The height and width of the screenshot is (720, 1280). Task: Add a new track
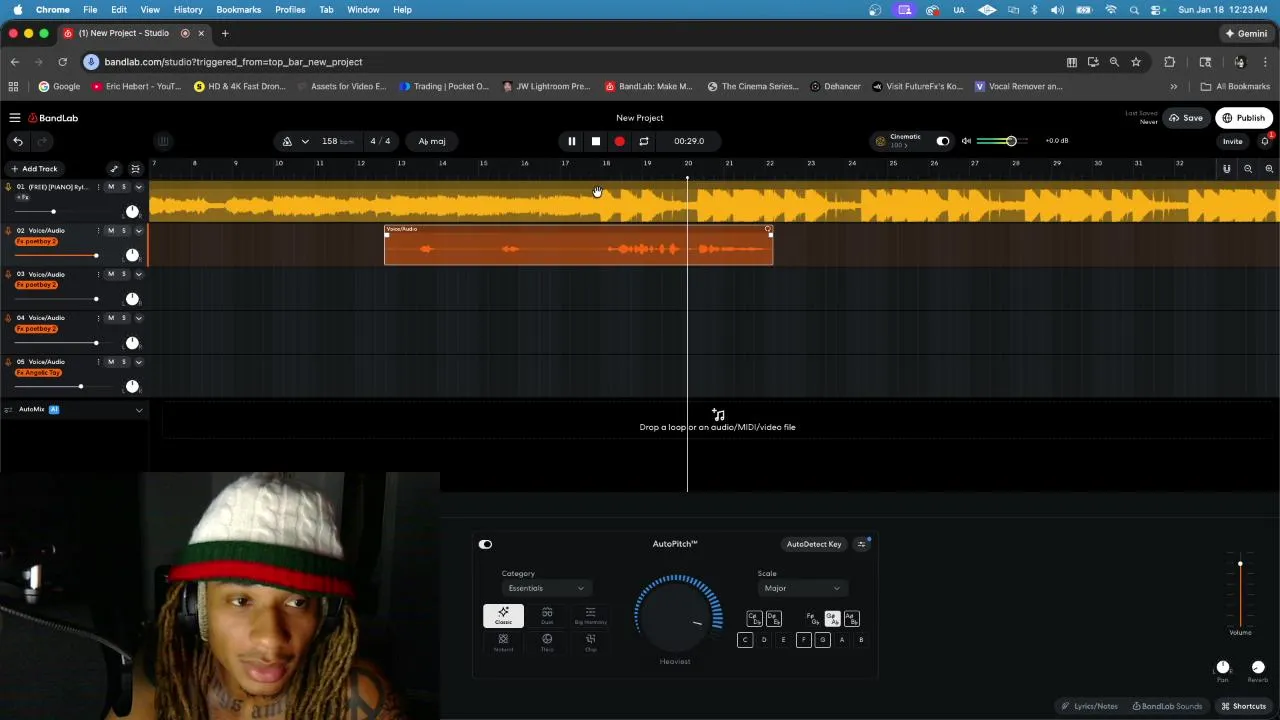coord(34,169)
